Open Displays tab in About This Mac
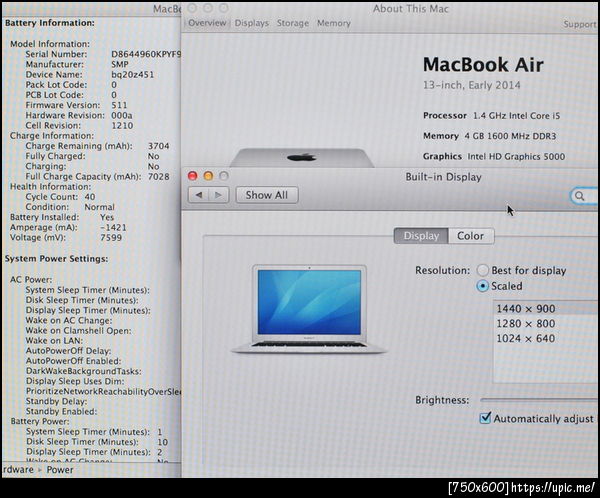 pyautogui.click(x=251, y=23)
